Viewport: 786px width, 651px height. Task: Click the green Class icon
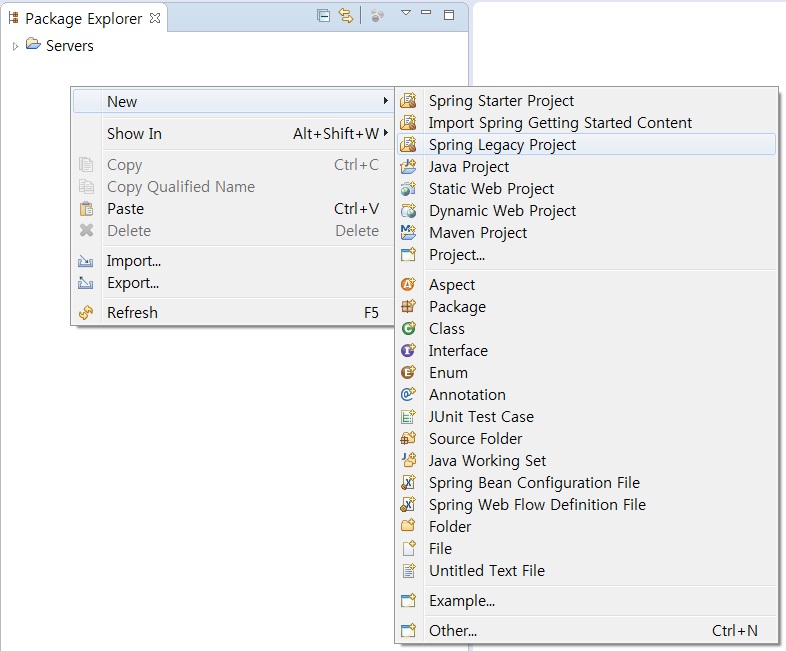408,328
